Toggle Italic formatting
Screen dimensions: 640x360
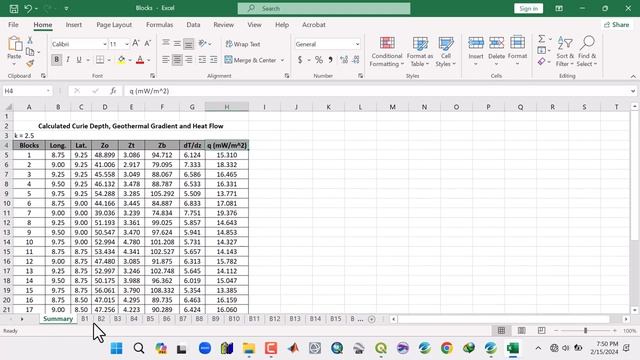point(68,60)
